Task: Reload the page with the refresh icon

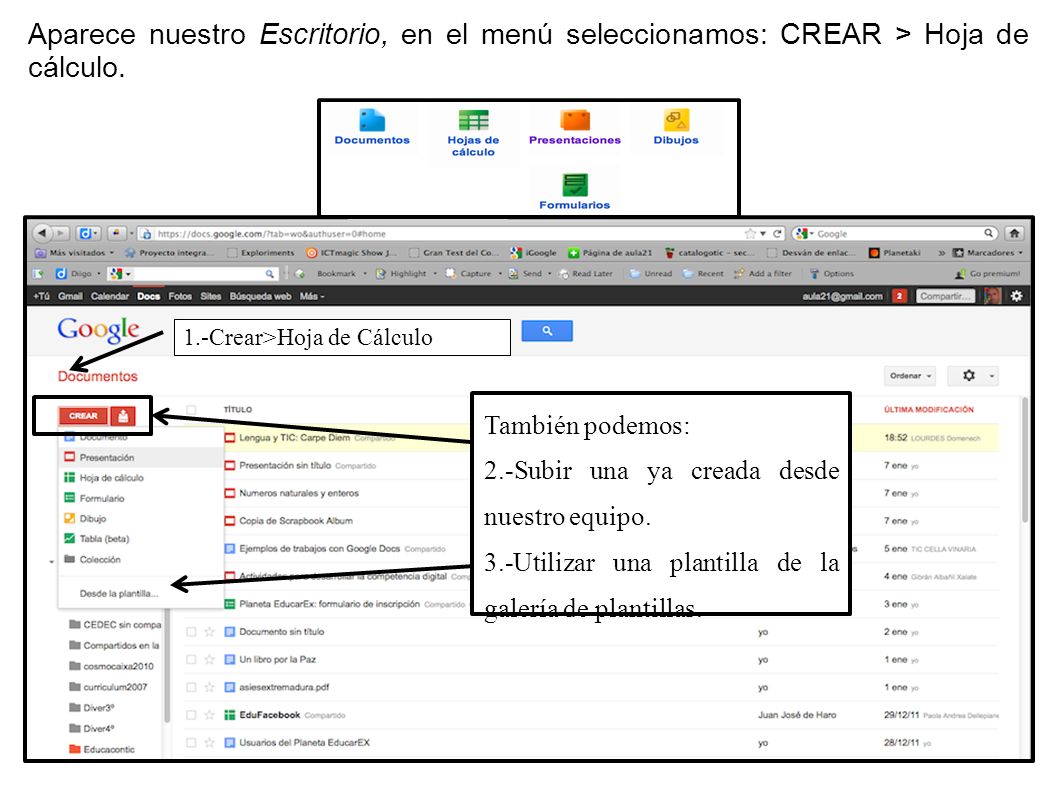Action: (777, 234)
